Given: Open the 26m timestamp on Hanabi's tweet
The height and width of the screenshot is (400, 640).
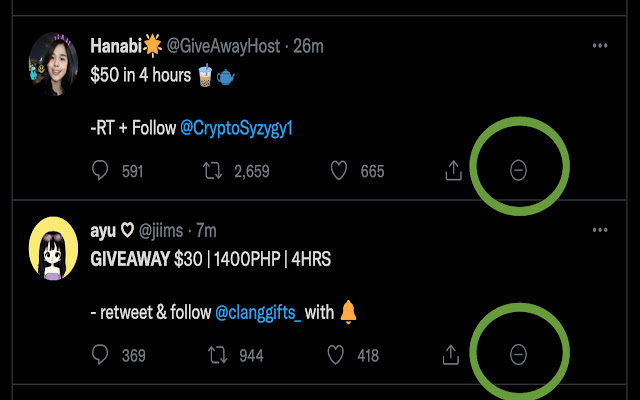Looking at the screenshot, I should 309,46.
